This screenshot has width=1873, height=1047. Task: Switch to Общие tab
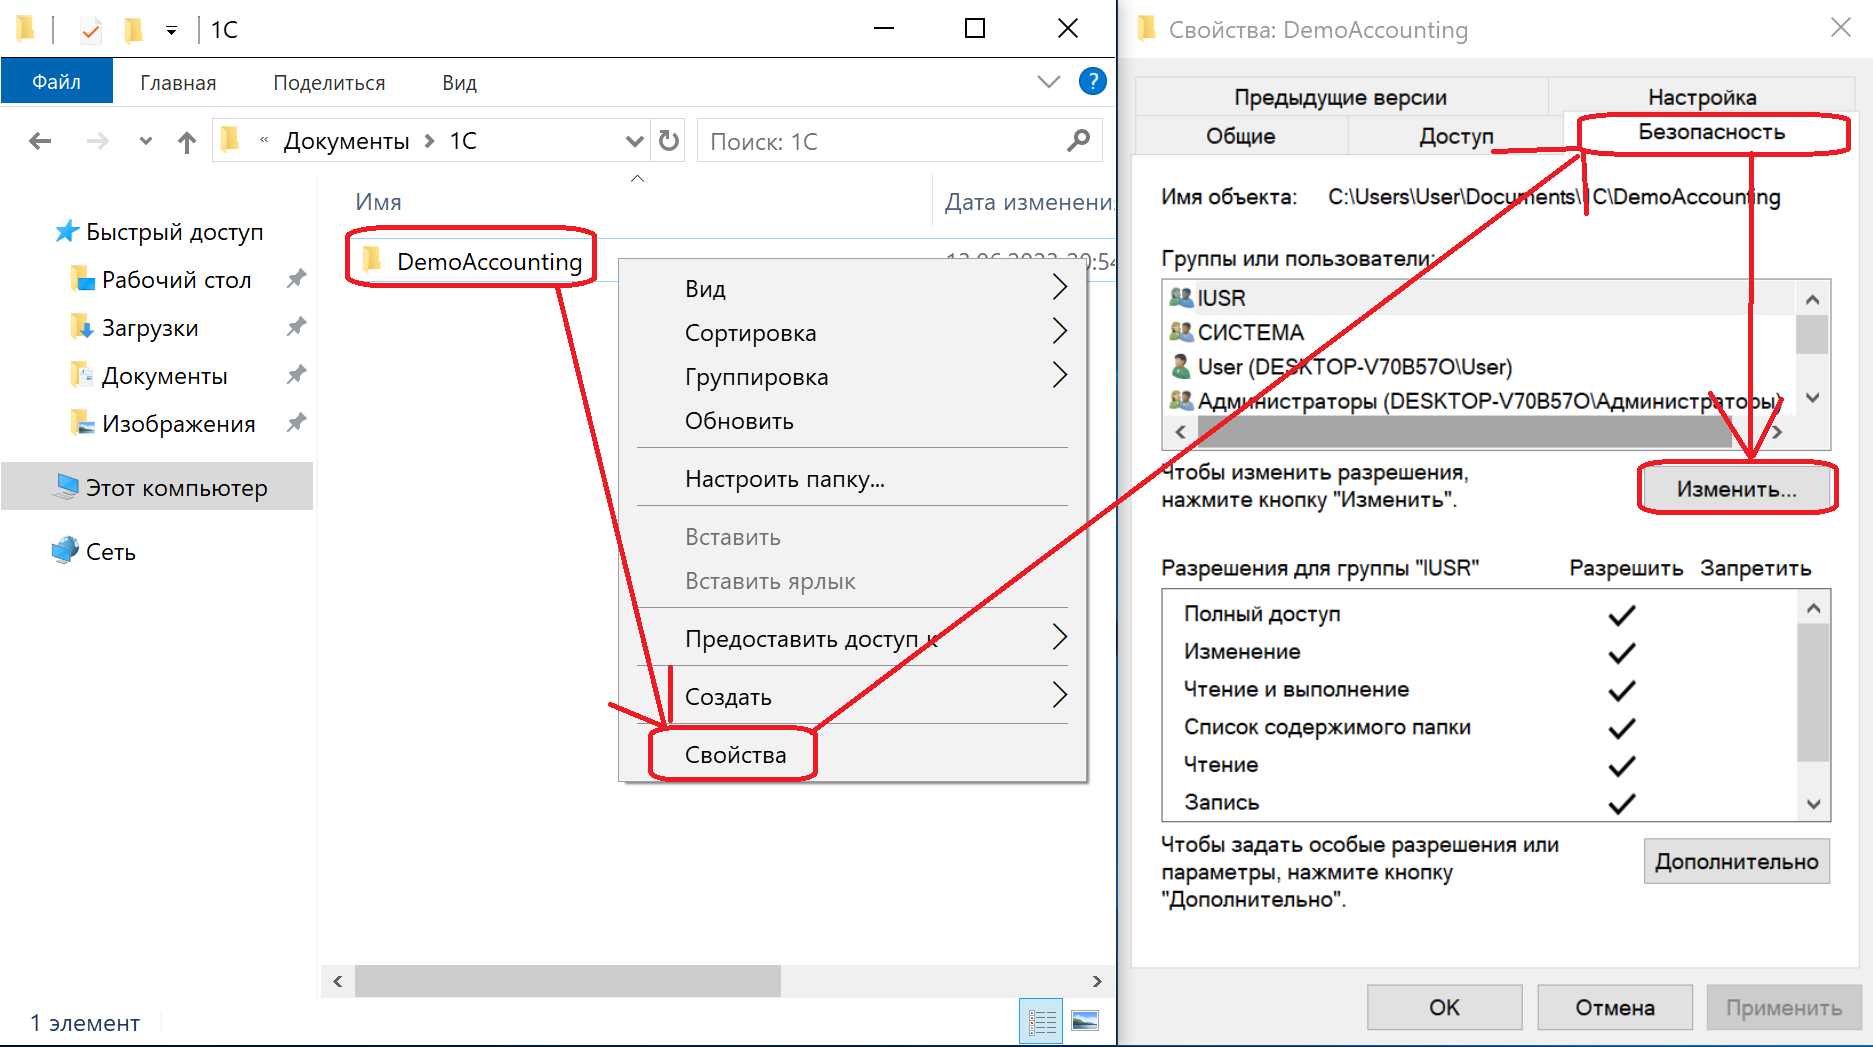[1240, 136]
